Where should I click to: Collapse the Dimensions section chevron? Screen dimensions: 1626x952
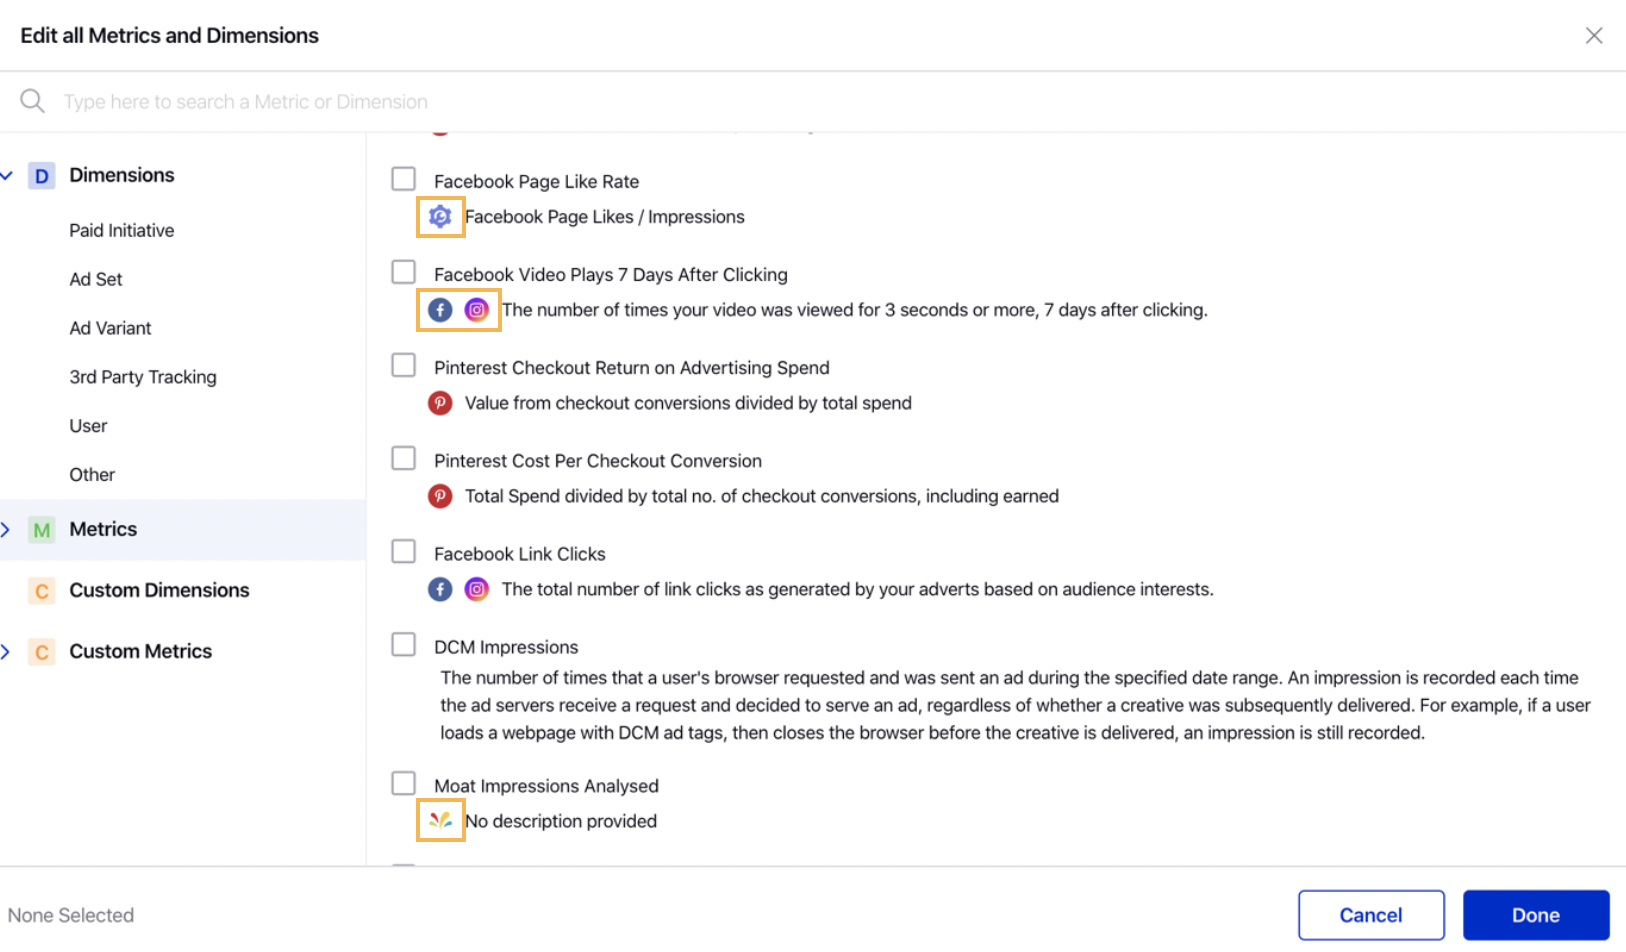[7, 176]
